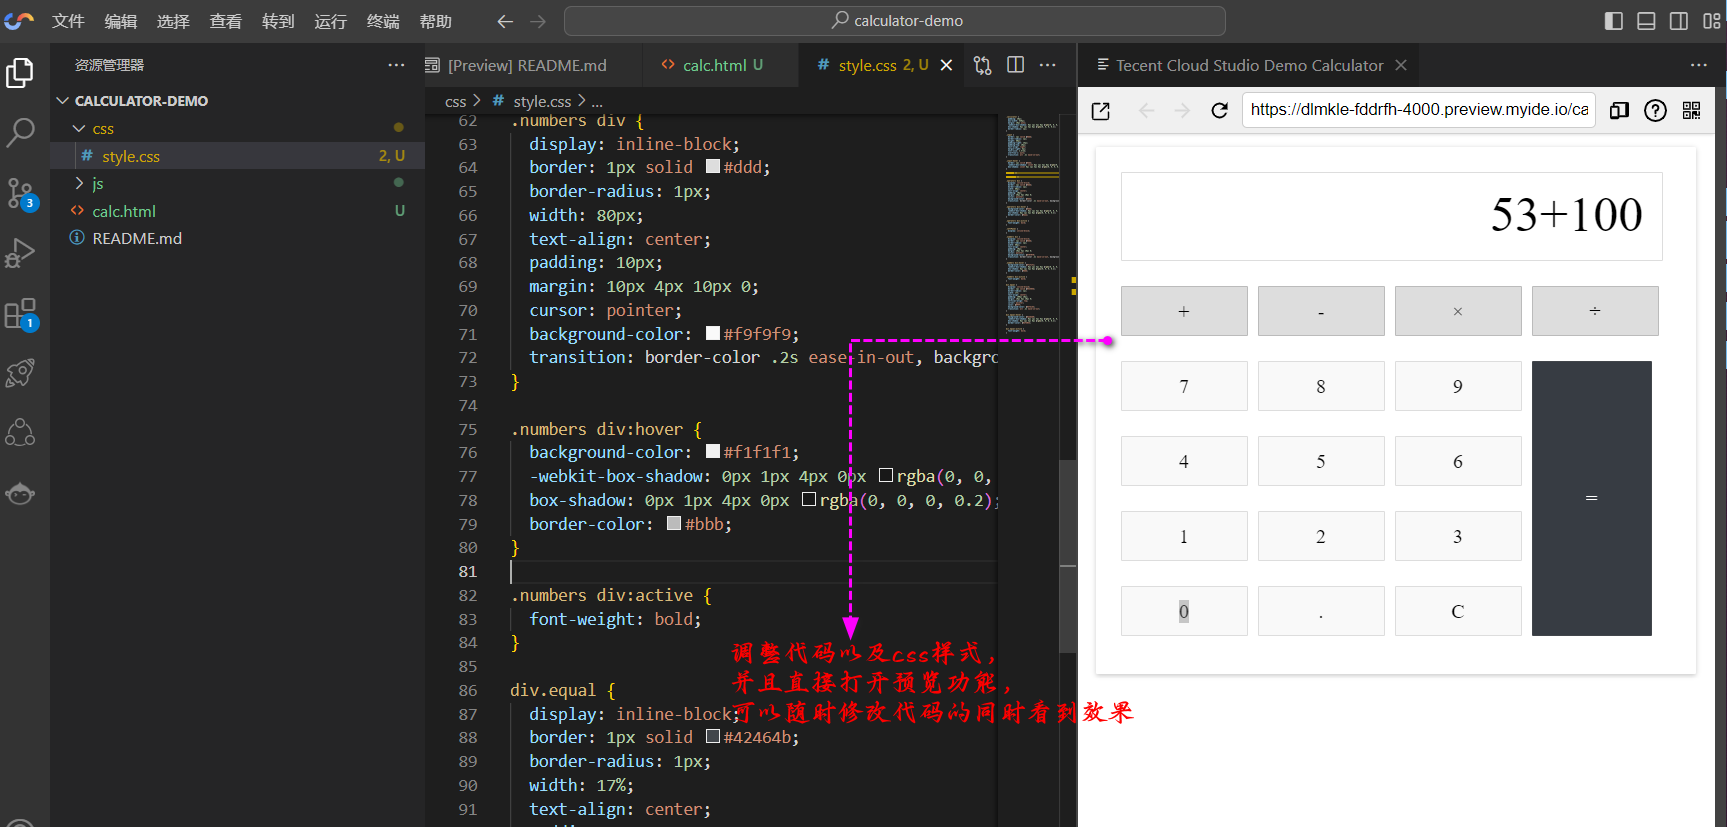Close the style.css editor tab
The image size is (1727, 827).
click(x=946, y=65)
